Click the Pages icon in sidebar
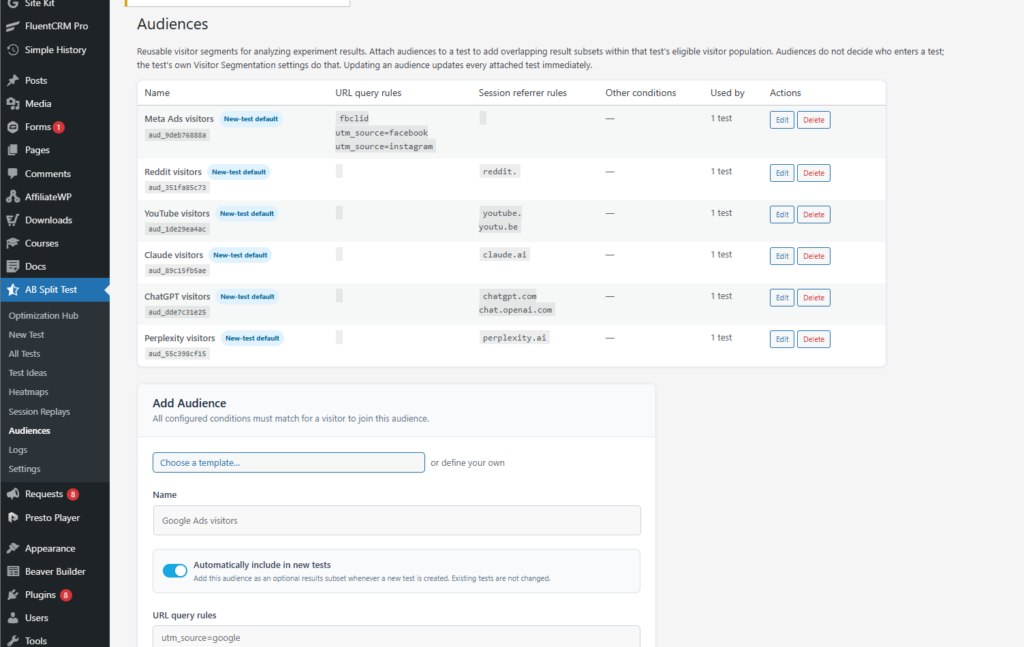The image size is (1024, 647). (12, 150)
